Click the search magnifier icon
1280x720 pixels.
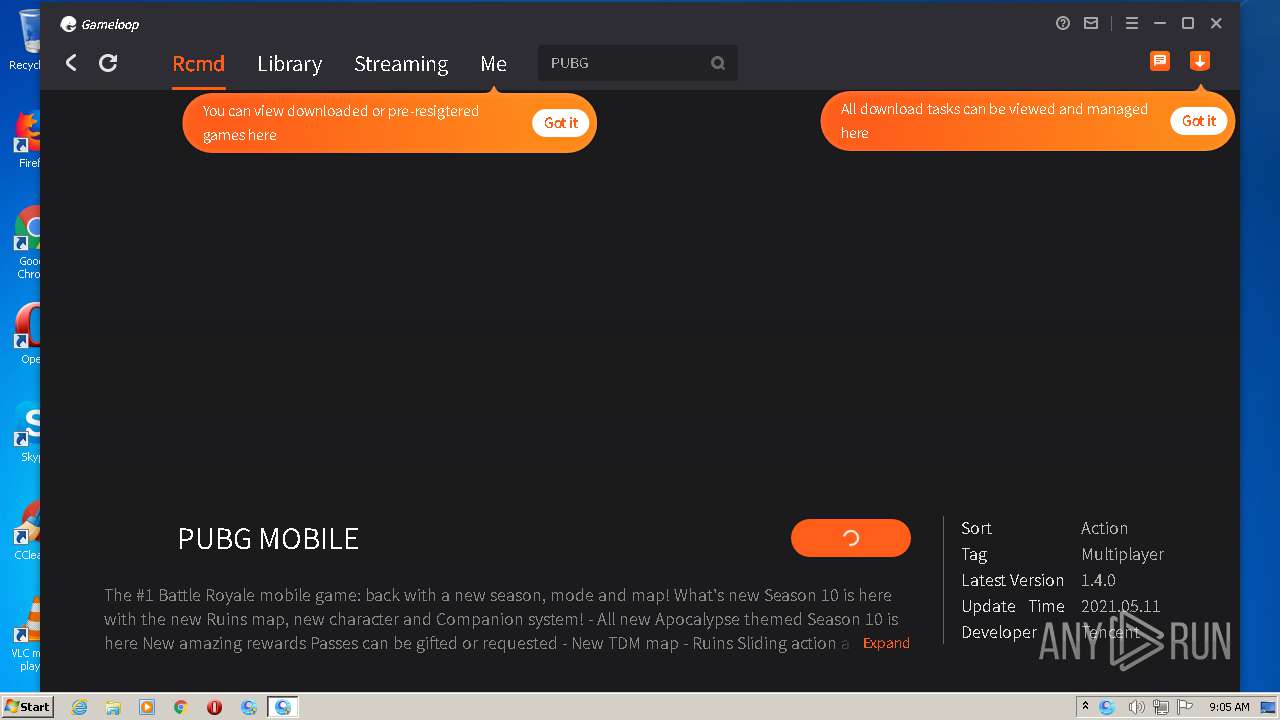[718, 63]
